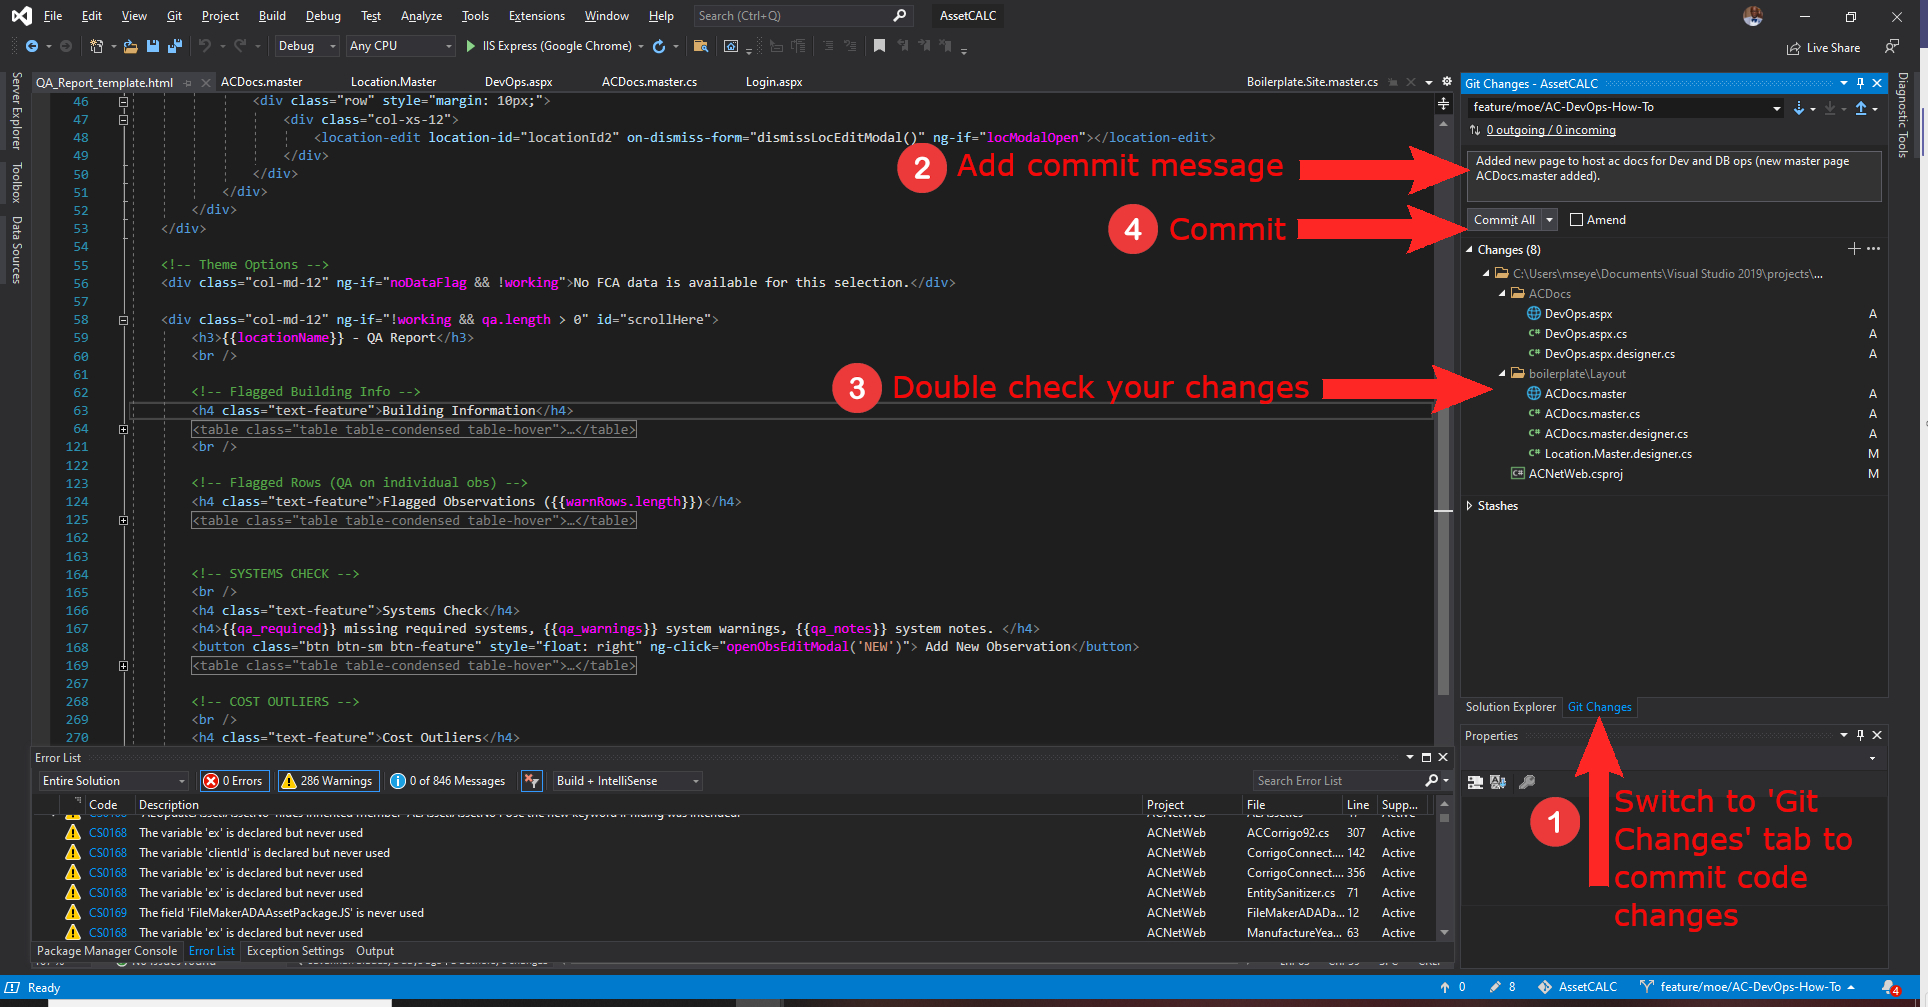The width and height of the screenshot is (1928, 1007).
Task: Toggle the Error List clear filter button
Action: coord(532,781)
